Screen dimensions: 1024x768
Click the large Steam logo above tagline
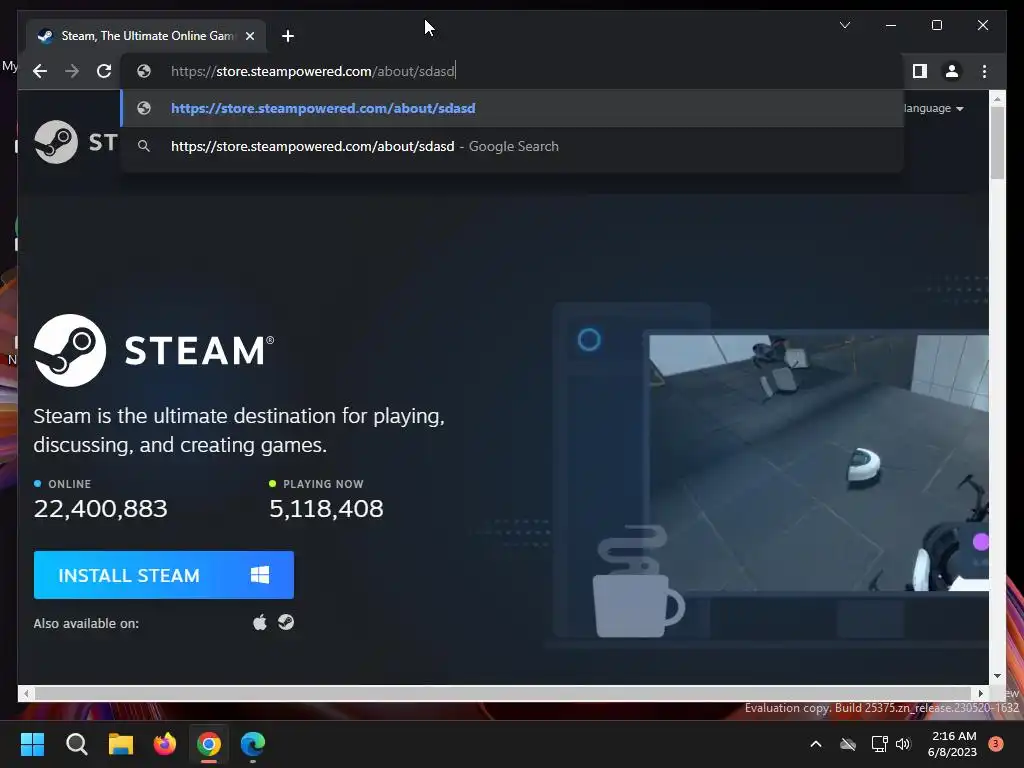tap(153, 351)
